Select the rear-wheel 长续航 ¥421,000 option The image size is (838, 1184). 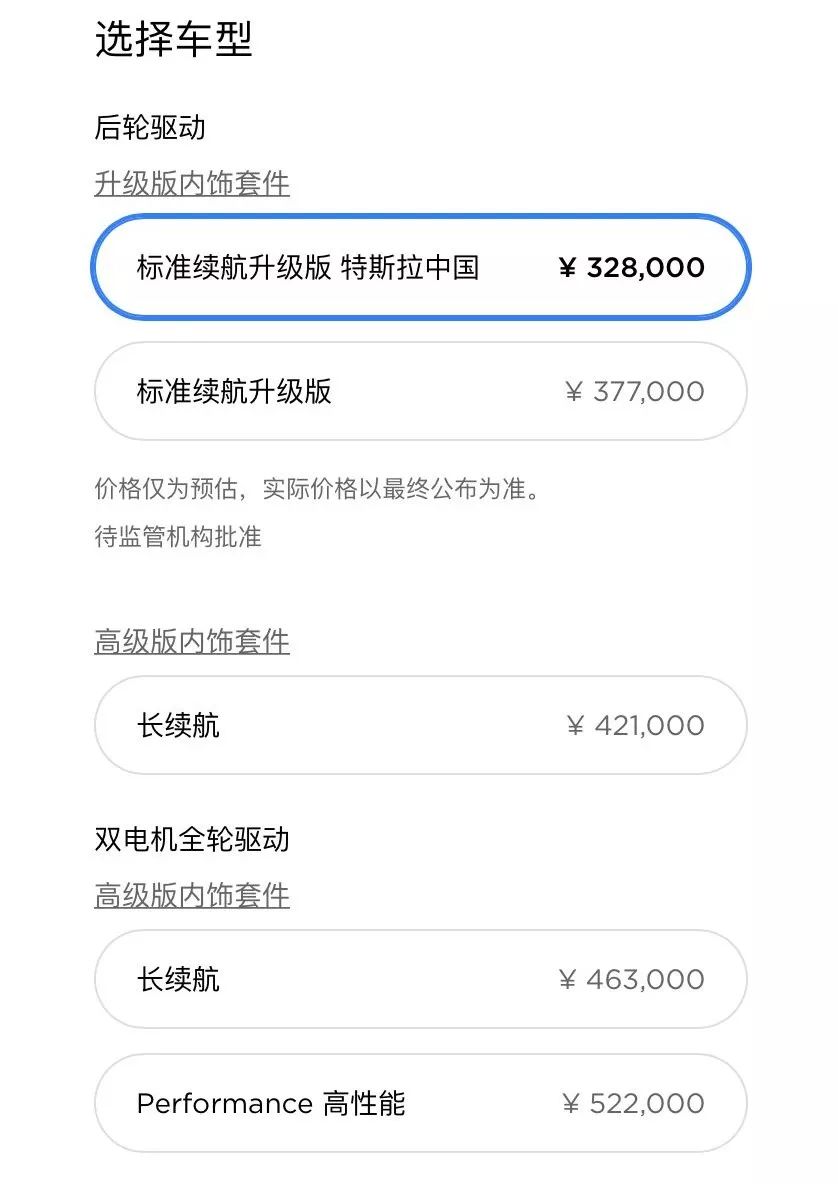420,725
